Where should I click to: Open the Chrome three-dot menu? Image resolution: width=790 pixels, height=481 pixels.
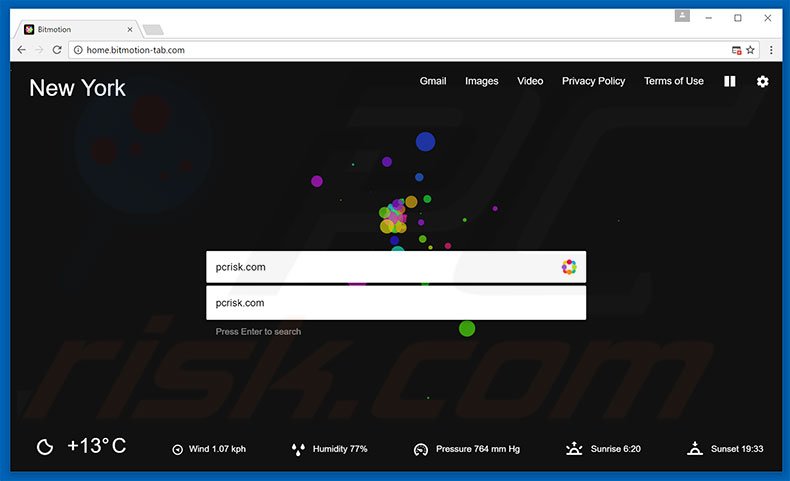click(771, 50)
